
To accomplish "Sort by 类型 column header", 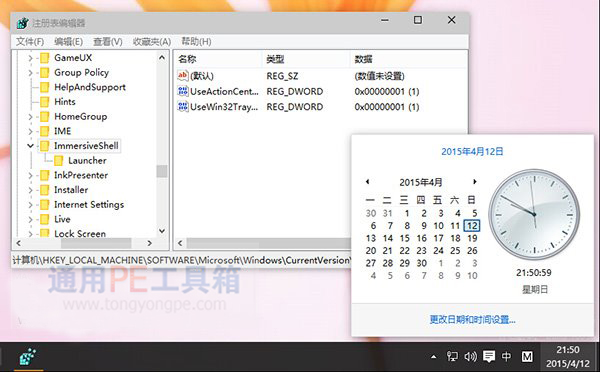I will pos(306,59).
